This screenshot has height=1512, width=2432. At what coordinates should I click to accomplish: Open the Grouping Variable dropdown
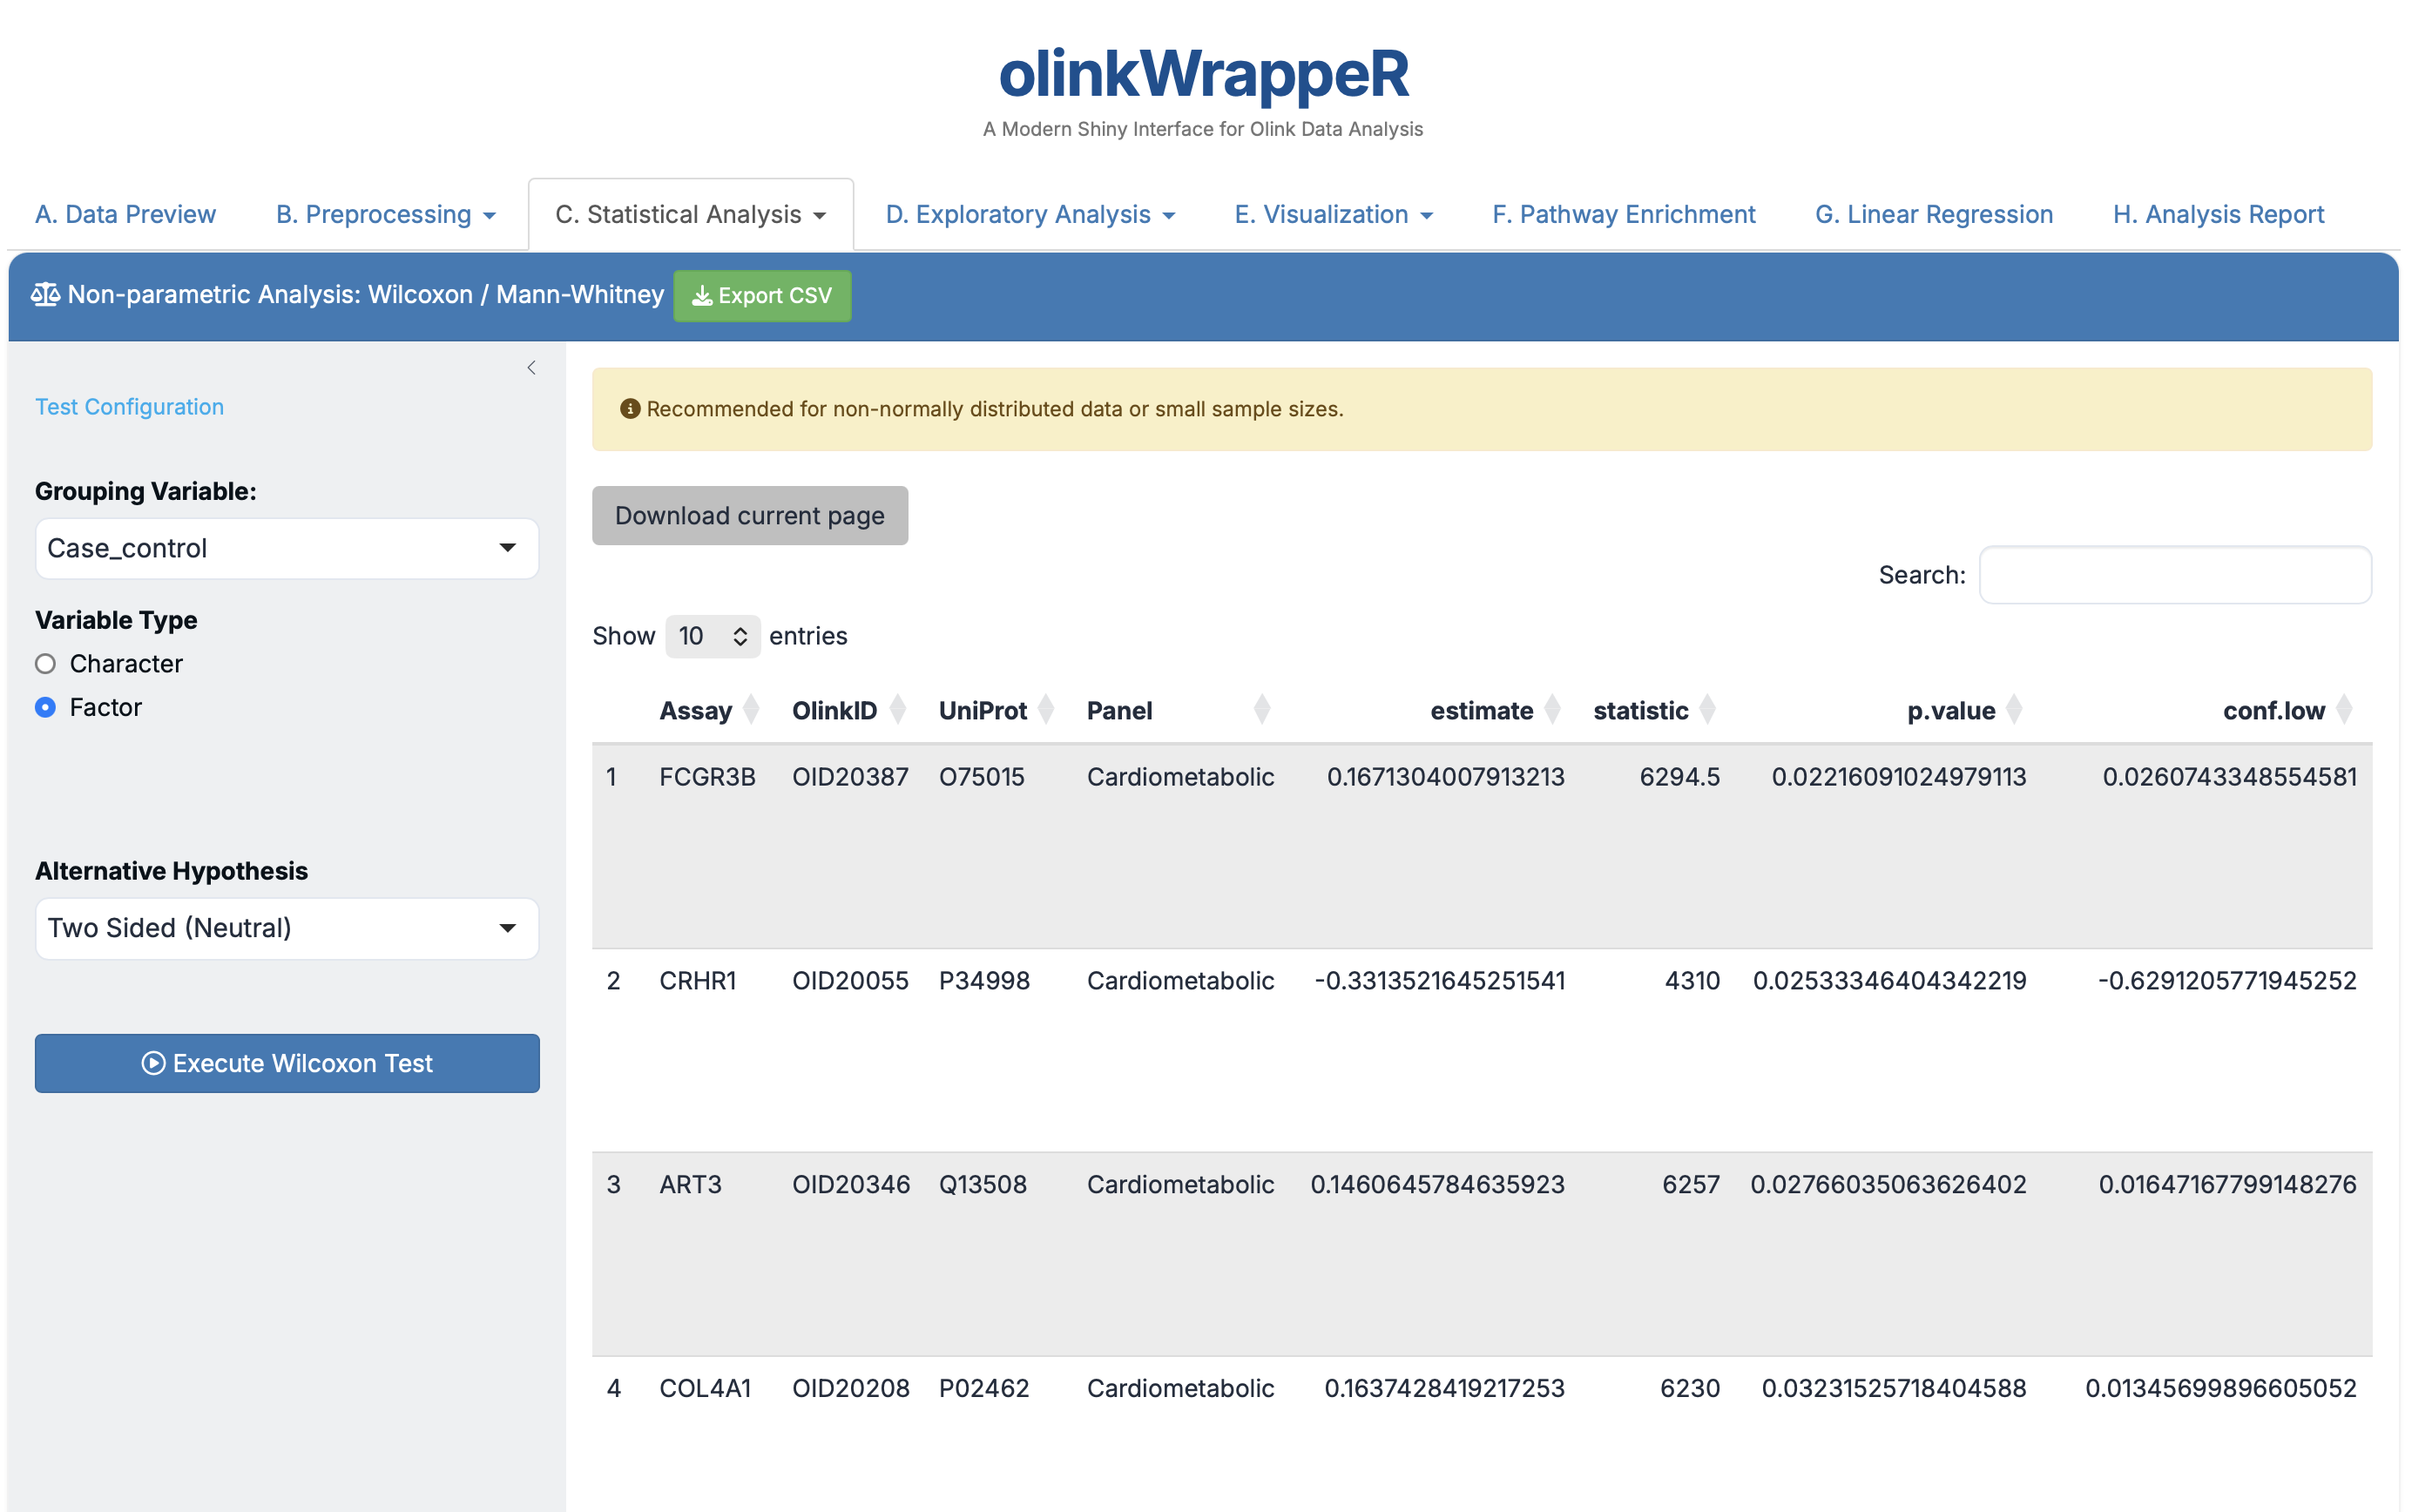287,548
